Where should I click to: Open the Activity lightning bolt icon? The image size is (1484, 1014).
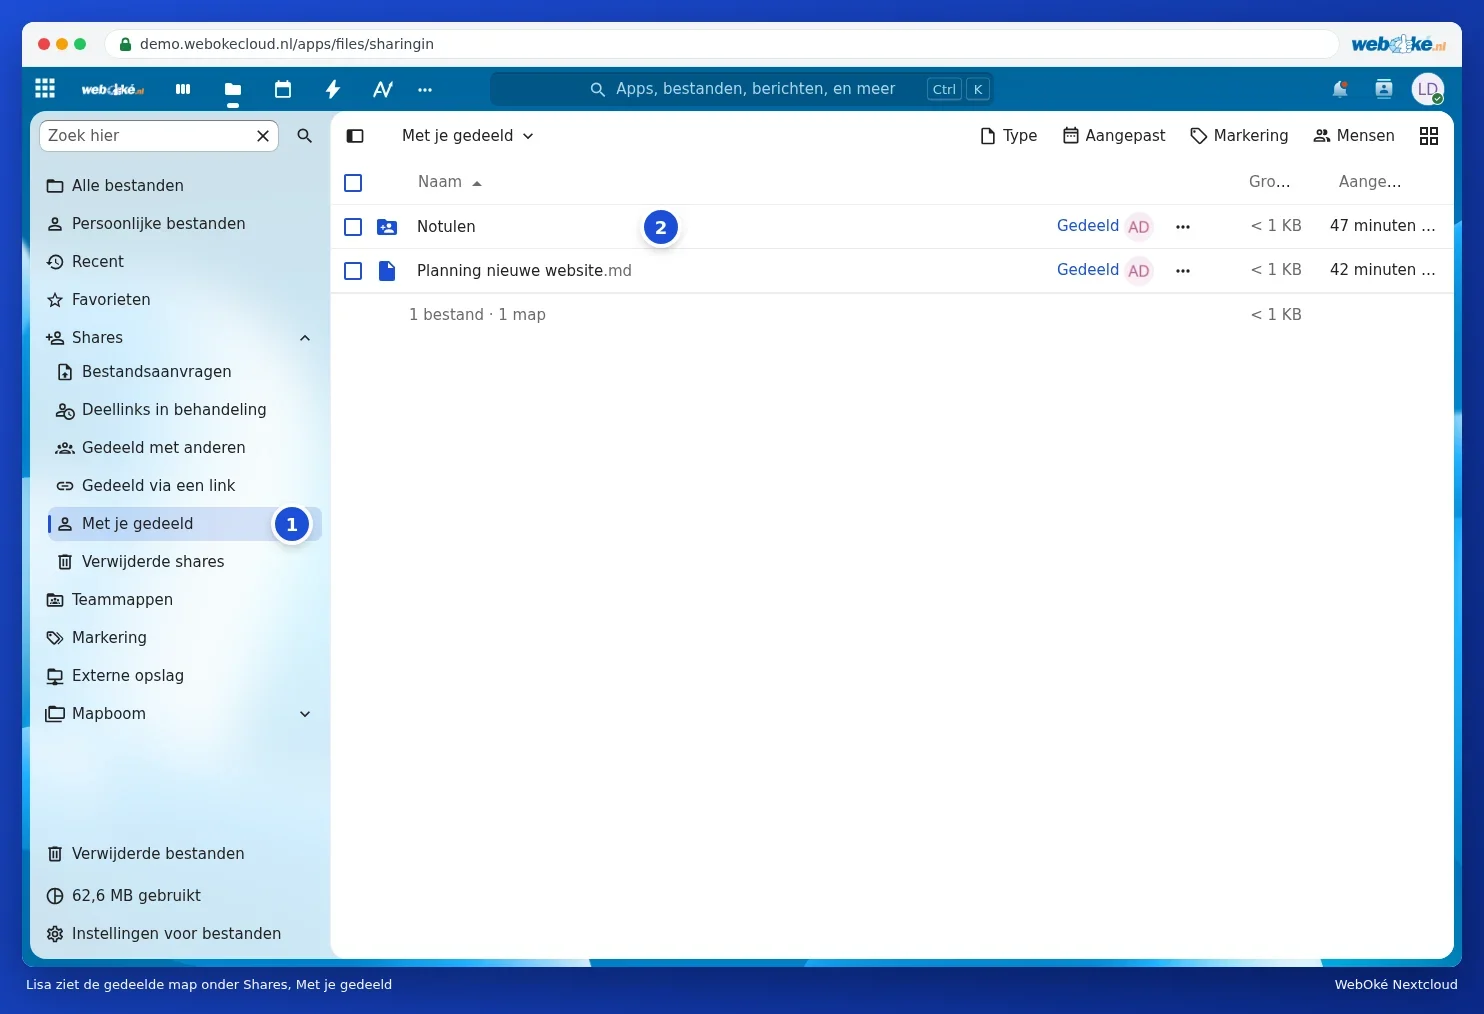[x=333, y=89]
